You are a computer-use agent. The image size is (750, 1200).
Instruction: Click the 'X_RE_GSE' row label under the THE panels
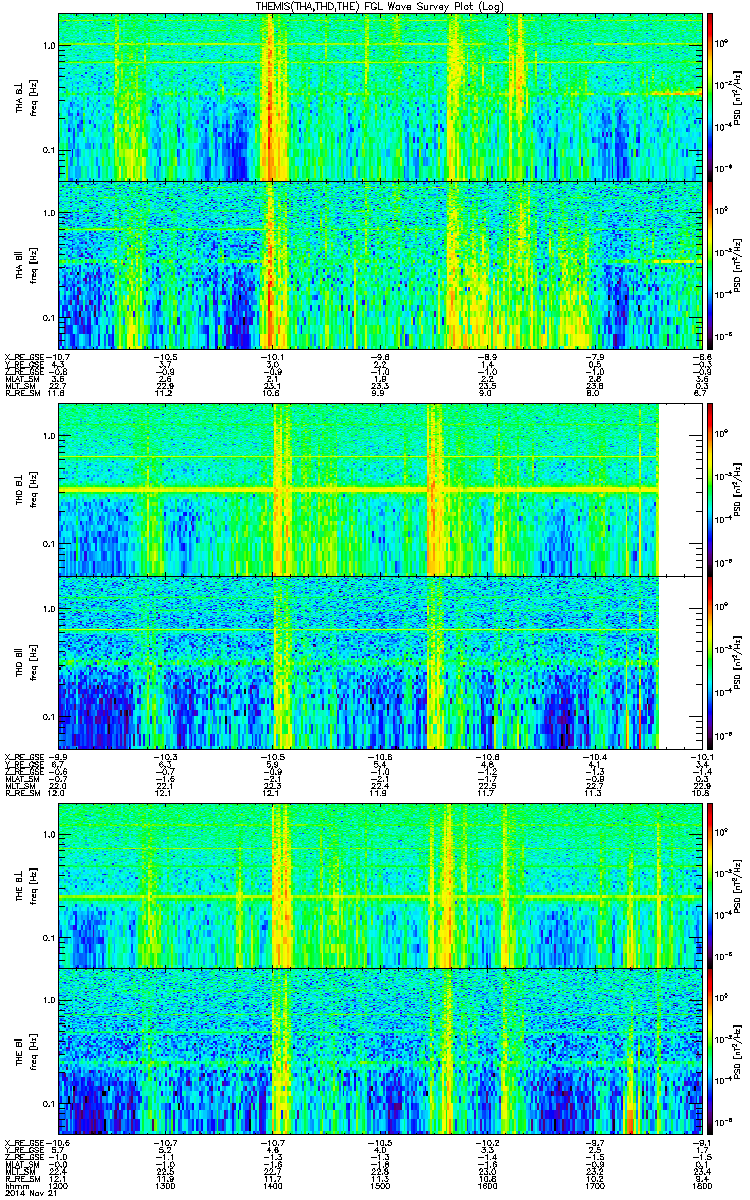[26, 1141]
